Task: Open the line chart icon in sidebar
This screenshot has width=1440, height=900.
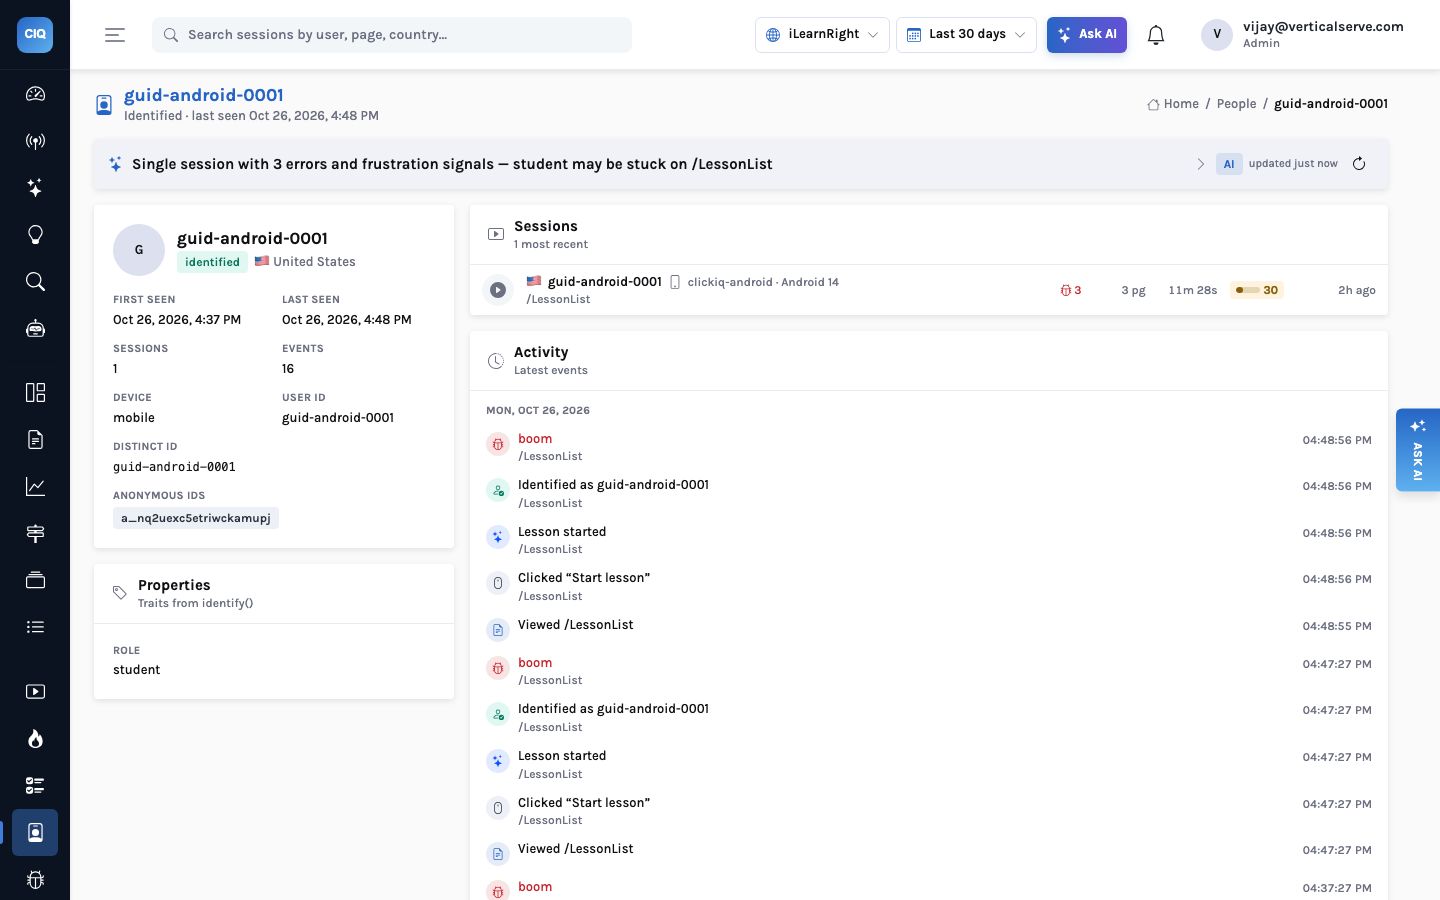Action: tap(35, 486)
